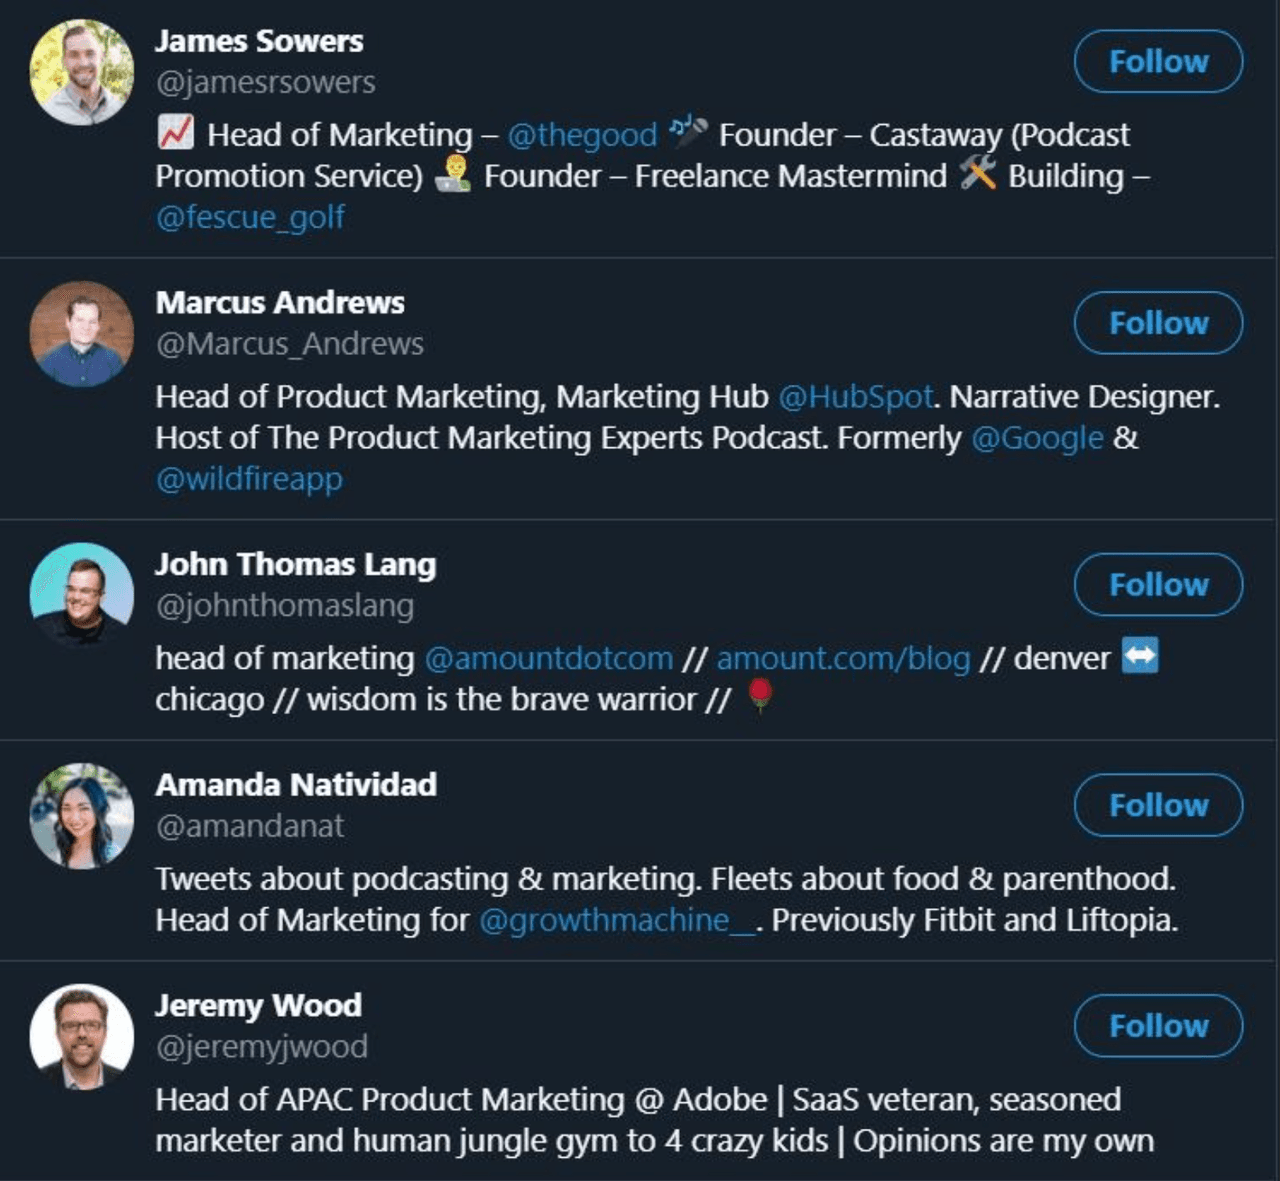Image resolution: width=1280 pixels, height=1181 pixels.
Task: Open the @wildfireapp mention
Action: 248,479
